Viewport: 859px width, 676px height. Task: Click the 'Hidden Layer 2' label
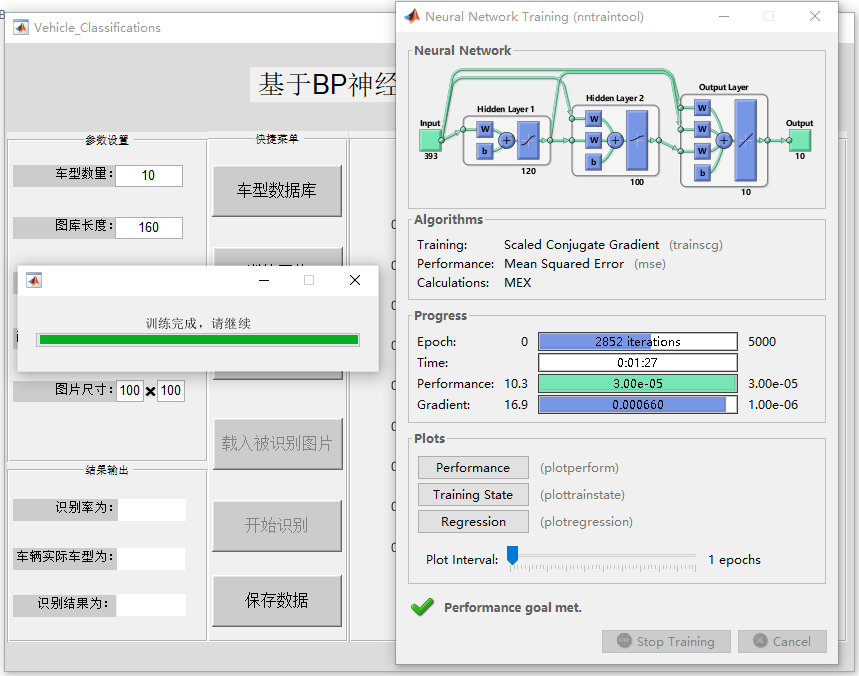coord(615,98)
